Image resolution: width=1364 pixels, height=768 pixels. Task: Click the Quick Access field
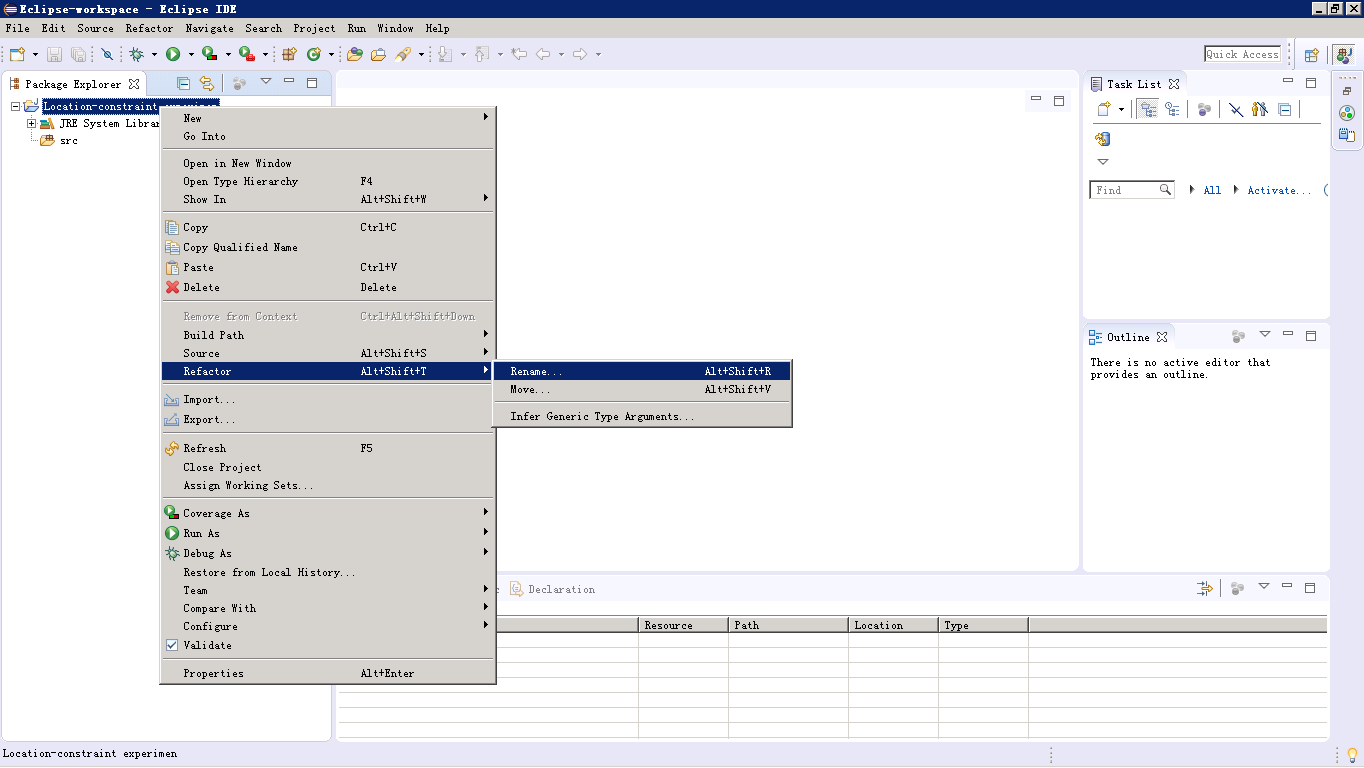point(1242,54)
